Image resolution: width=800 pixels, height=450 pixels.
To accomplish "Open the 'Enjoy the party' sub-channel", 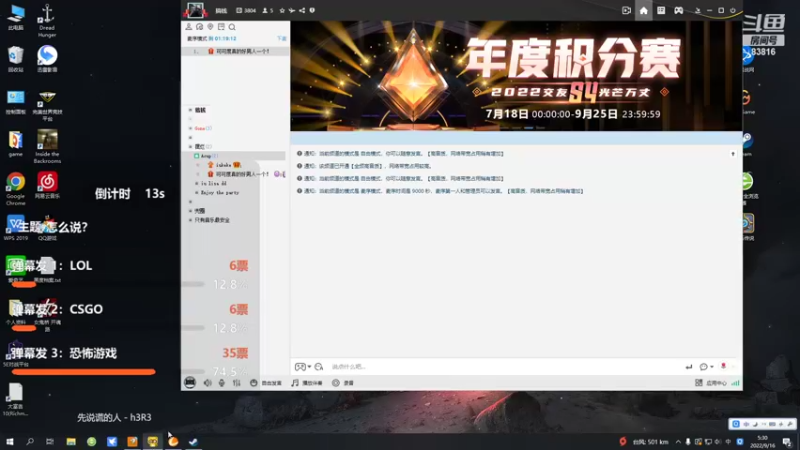I will pos(220,192).
